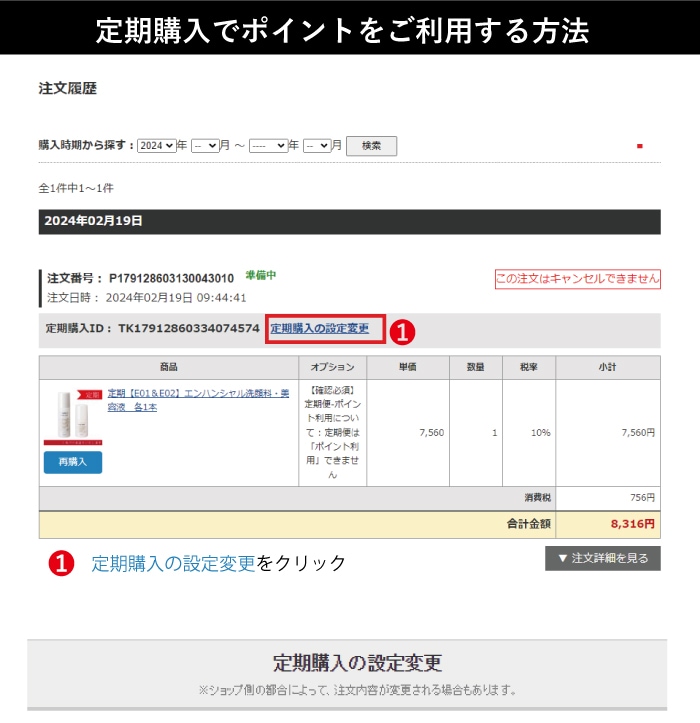Expand 注文詳細を見る order details
Image resolution: width=700 pixels, height=723 pixels.
(602, 558)
